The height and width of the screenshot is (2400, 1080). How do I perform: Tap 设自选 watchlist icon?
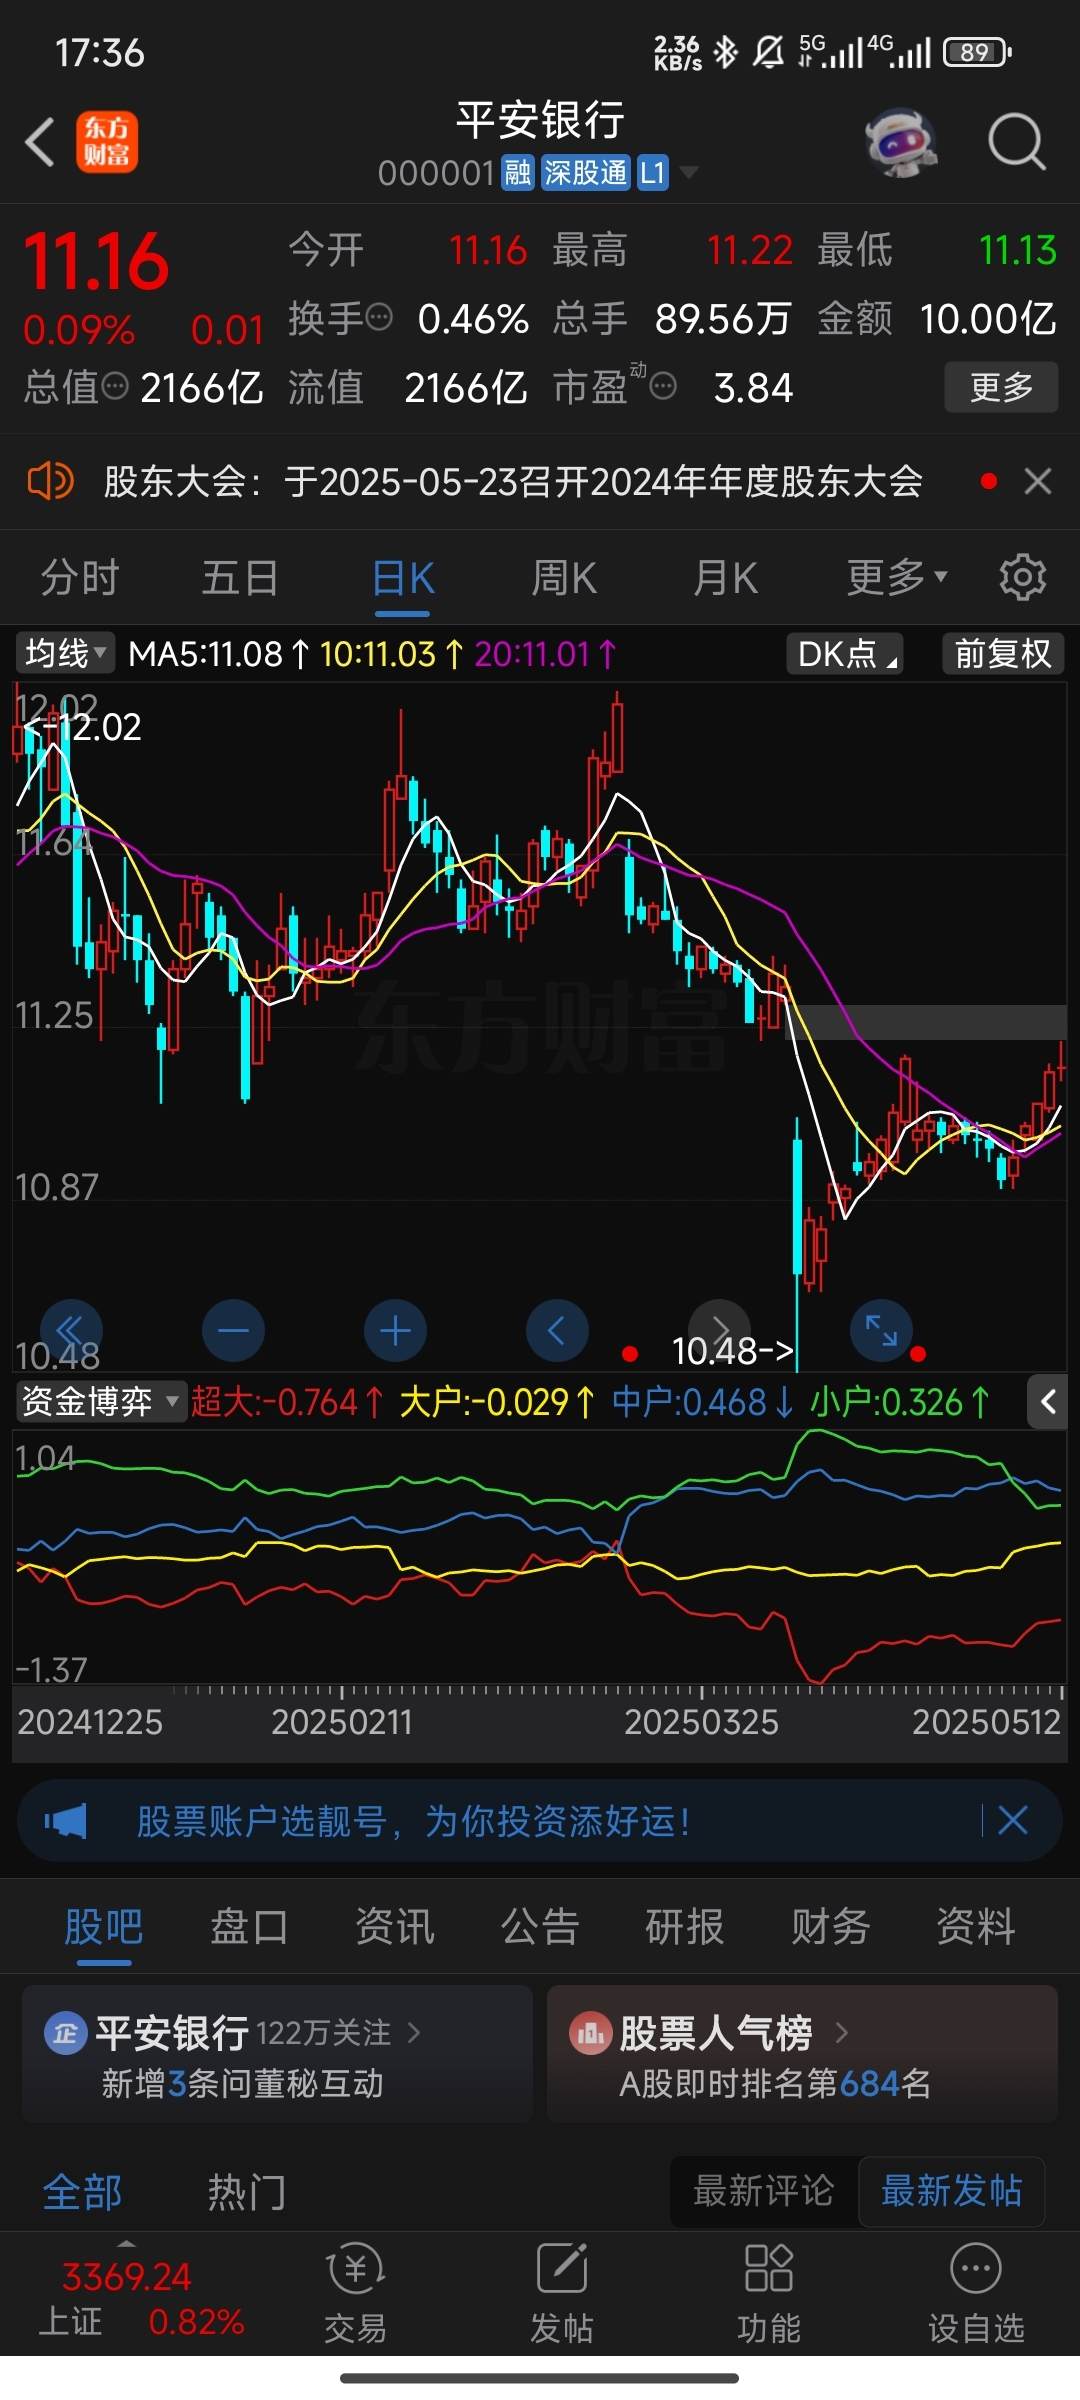pos(976,2292)
